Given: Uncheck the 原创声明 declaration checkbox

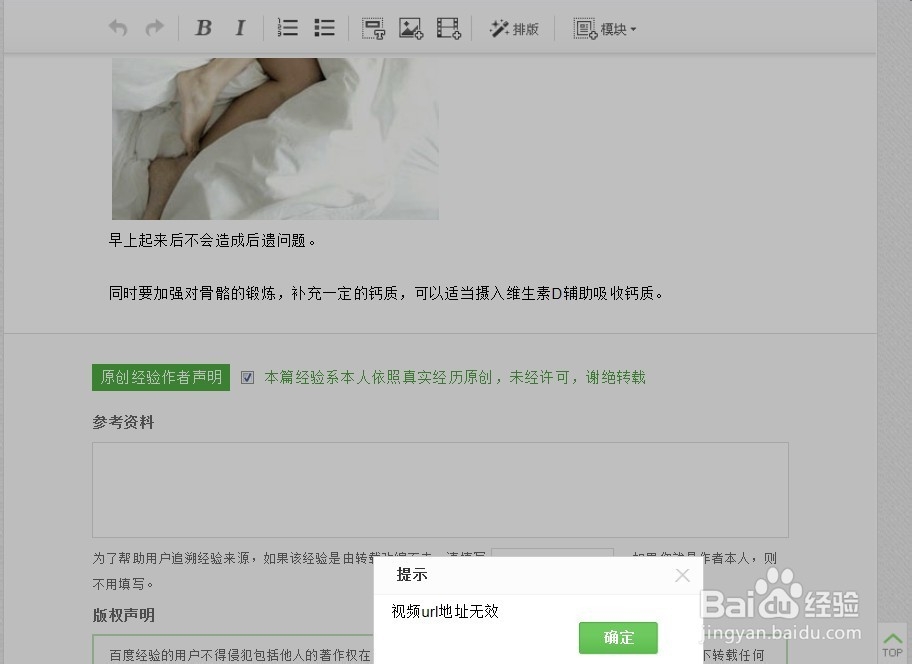Looking at the screenshot, I should click(x=247, y=377).
